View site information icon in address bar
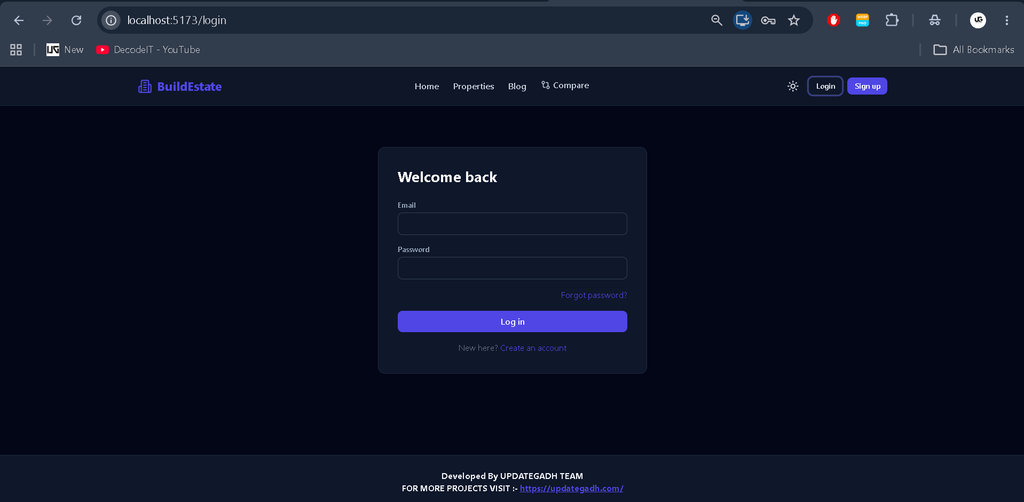 [x=111, y=20]
